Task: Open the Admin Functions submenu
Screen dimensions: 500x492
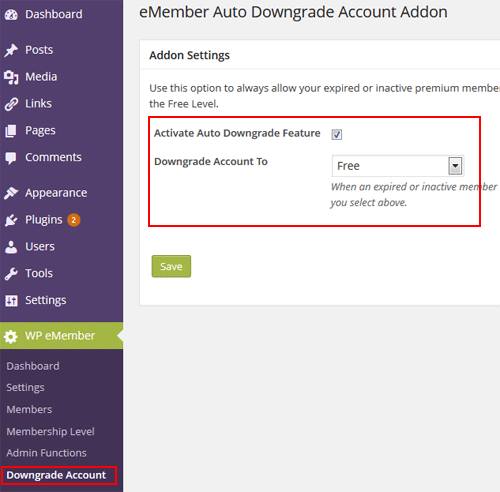Action: click(46, 453)
